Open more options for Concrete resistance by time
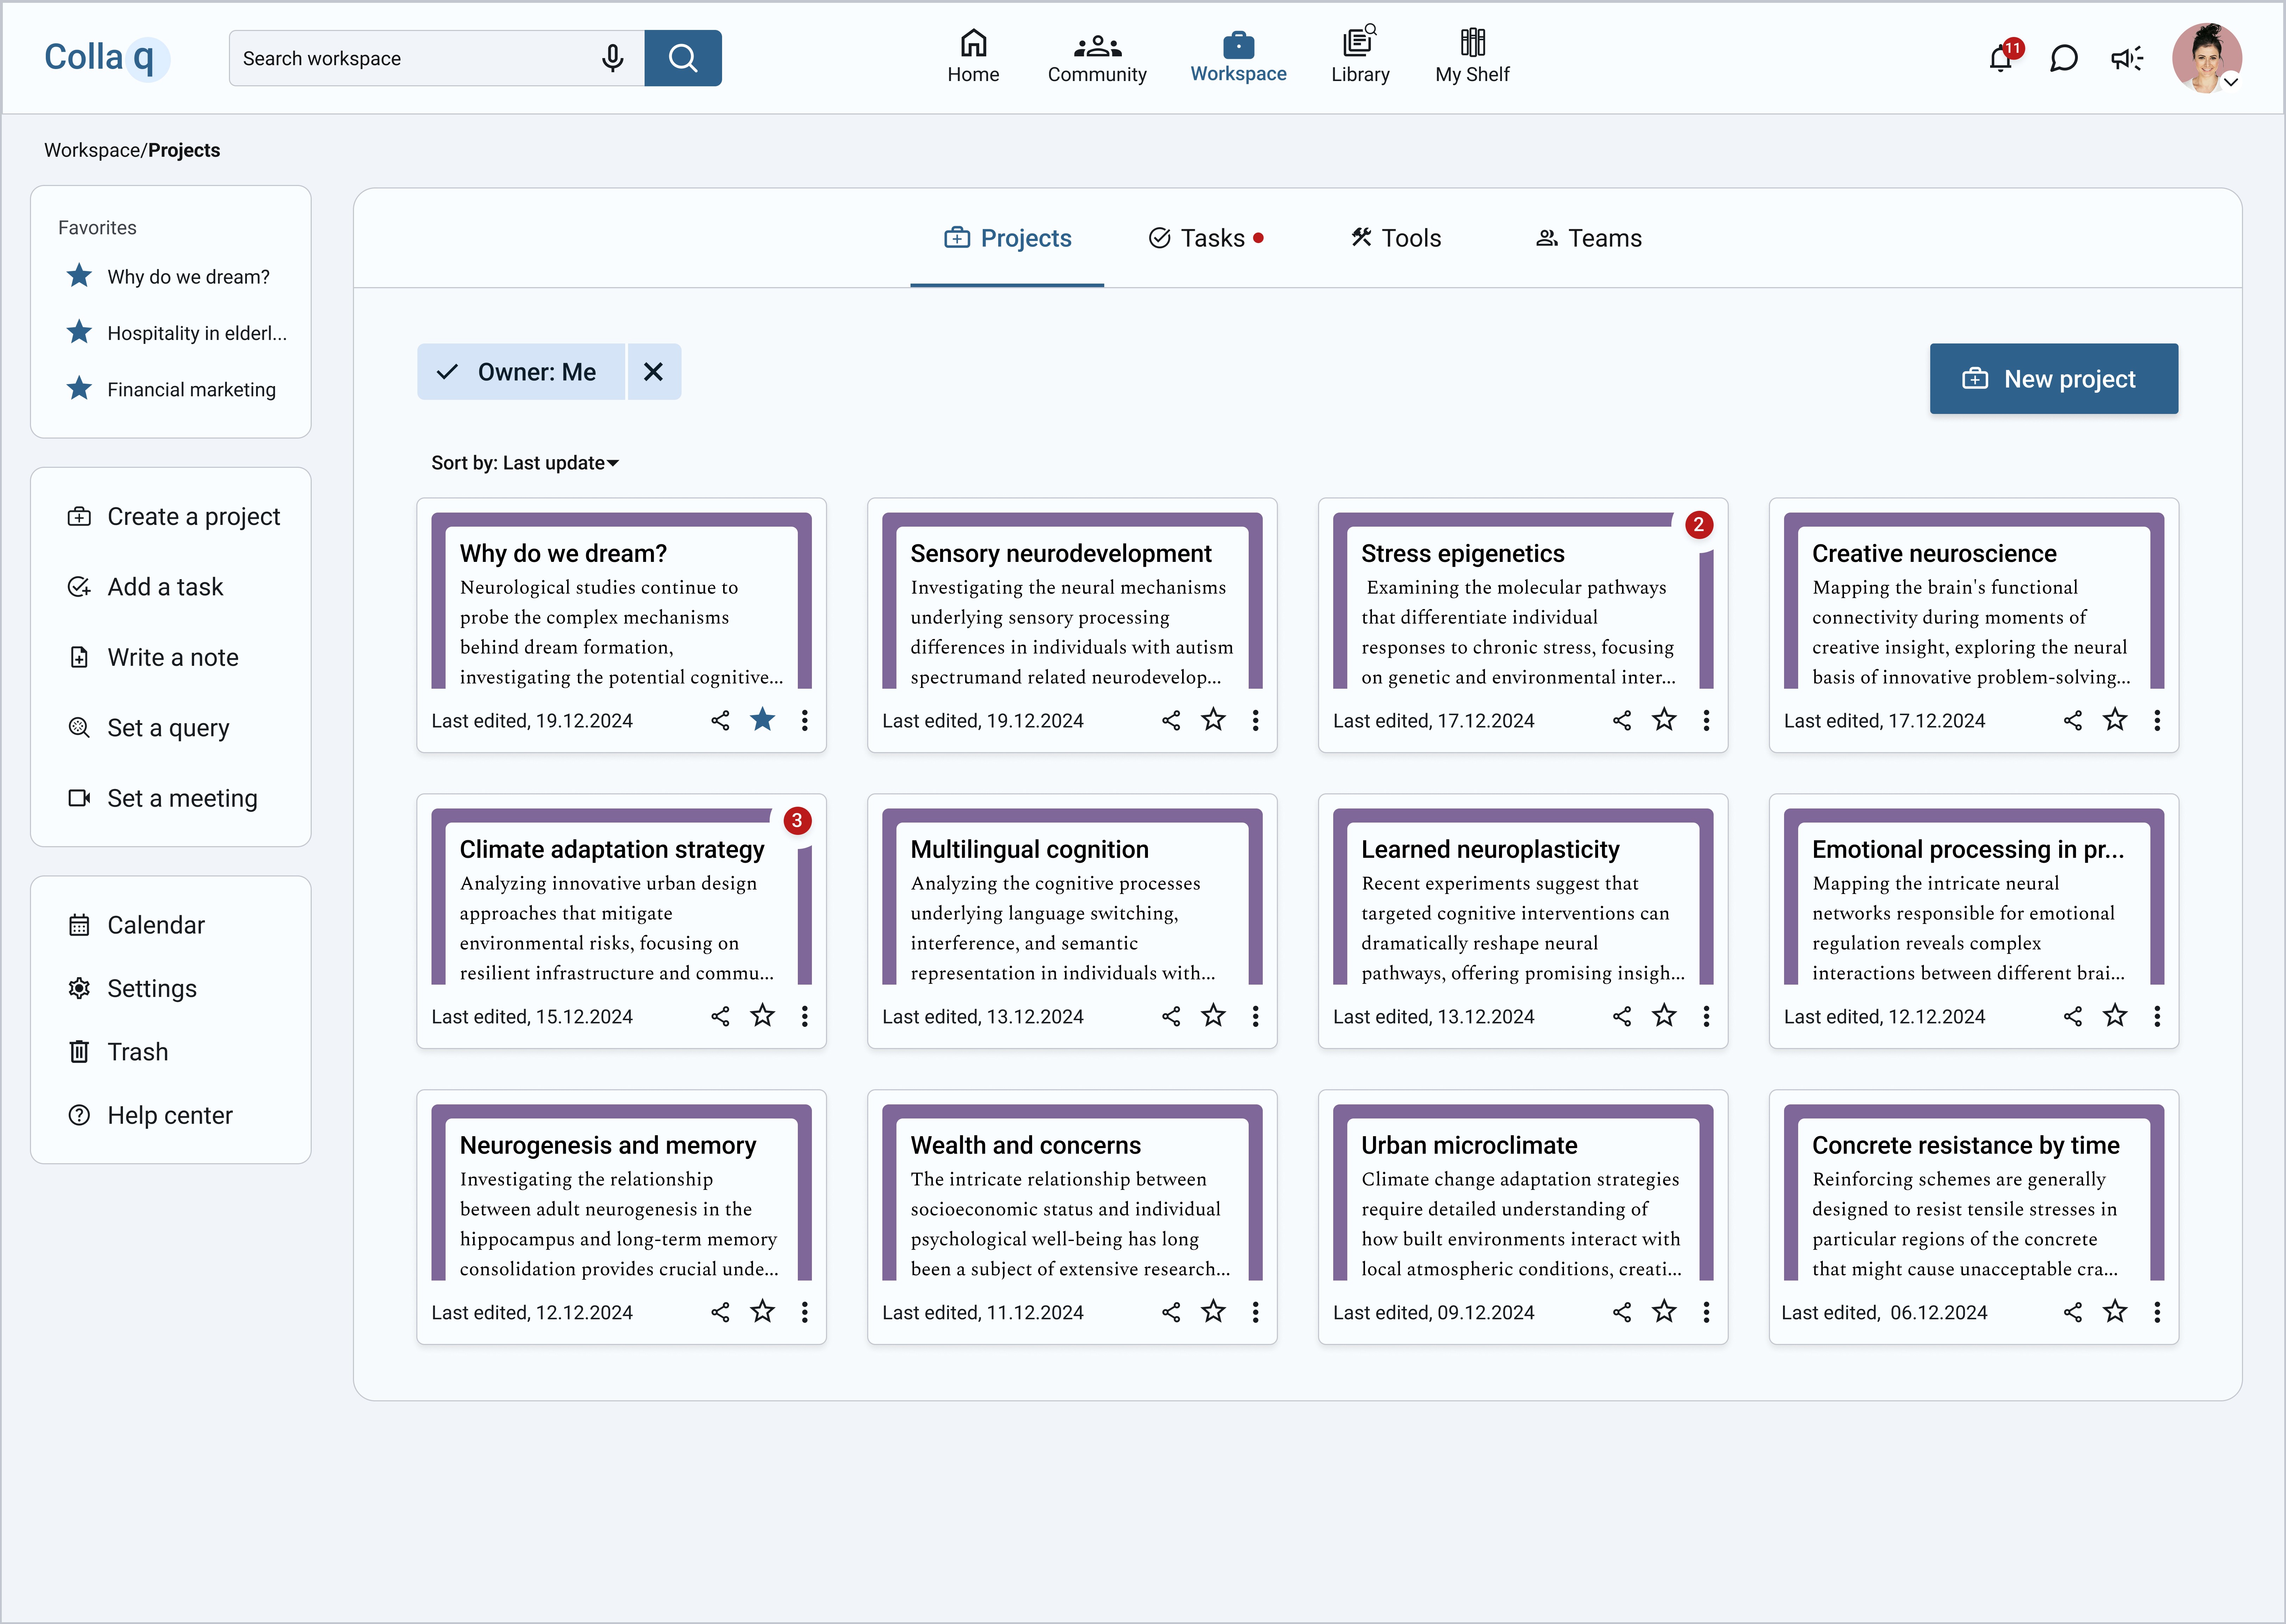Image resolution: width=2286 pixels, height=1624 pixels. point(2157,1312)
